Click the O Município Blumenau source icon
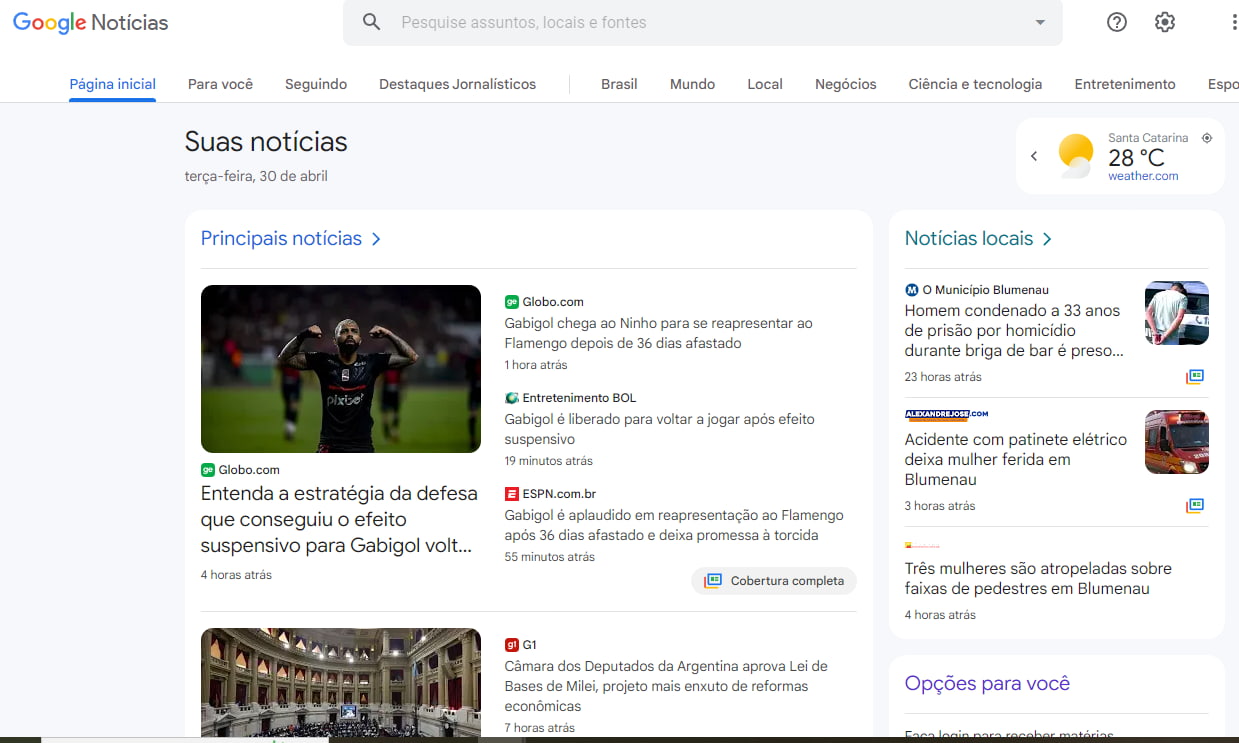Screen dimensions: 1239x743 pos(911,290)
